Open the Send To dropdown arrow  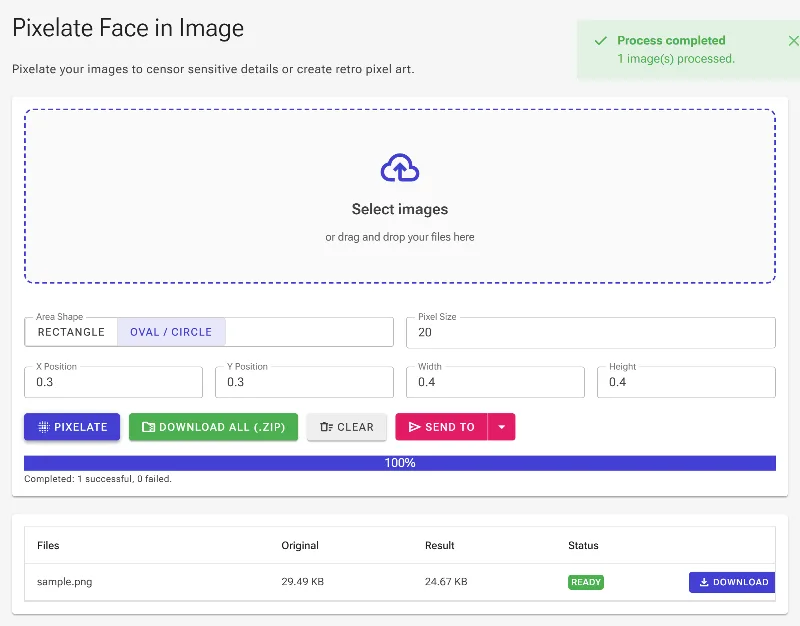pyautogui.click(x=502, y=427)
